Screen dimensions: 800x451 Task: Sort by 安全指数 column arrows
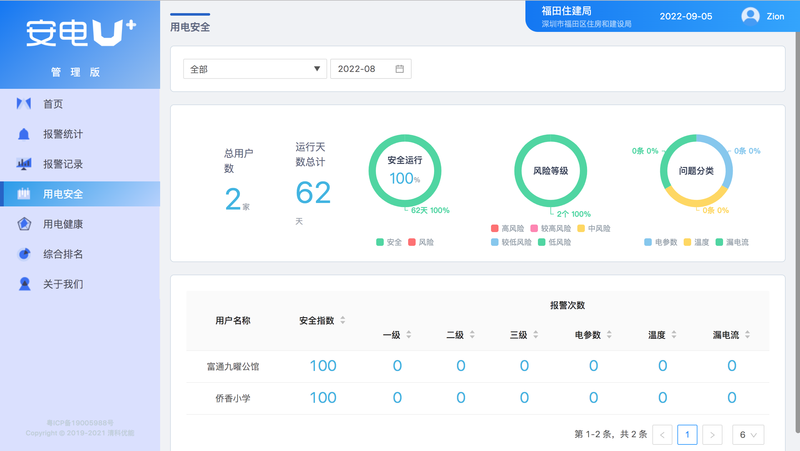tap(343, 320)
